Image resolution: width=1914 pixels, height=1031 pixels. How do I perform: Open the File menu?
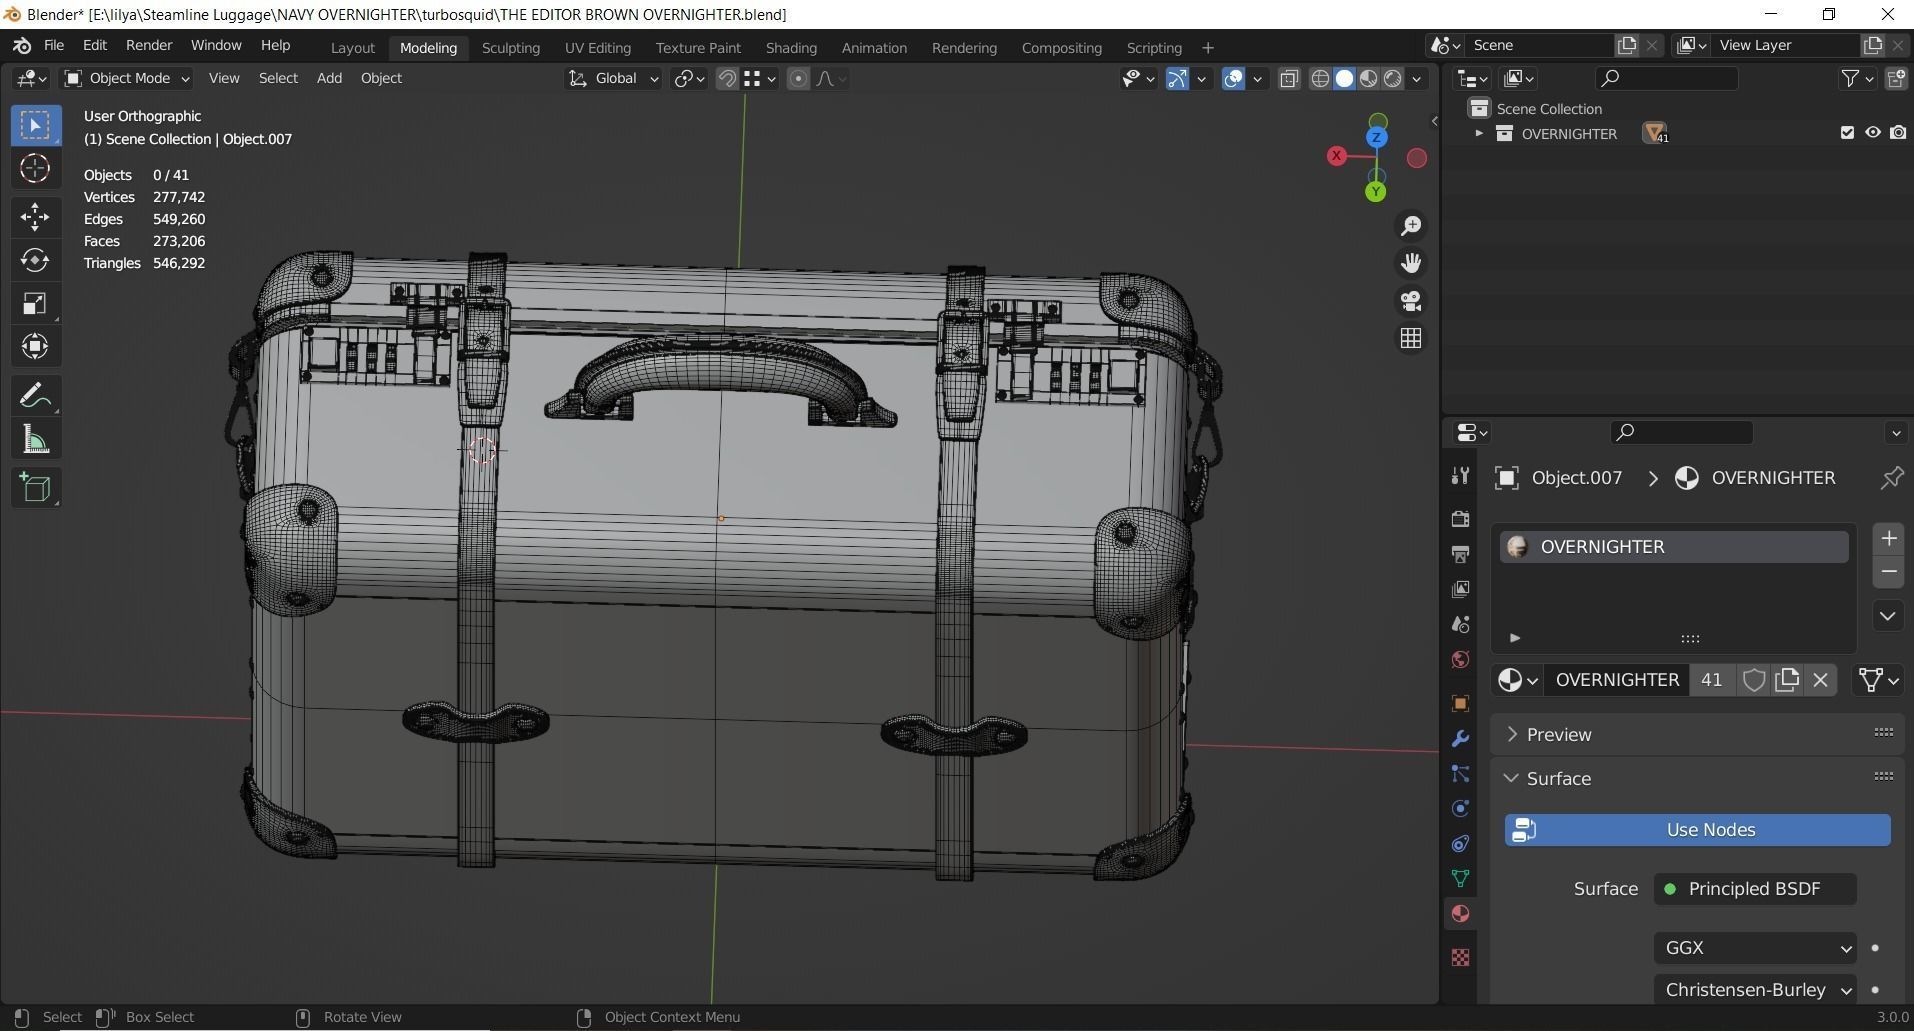[x=54, y=46]
